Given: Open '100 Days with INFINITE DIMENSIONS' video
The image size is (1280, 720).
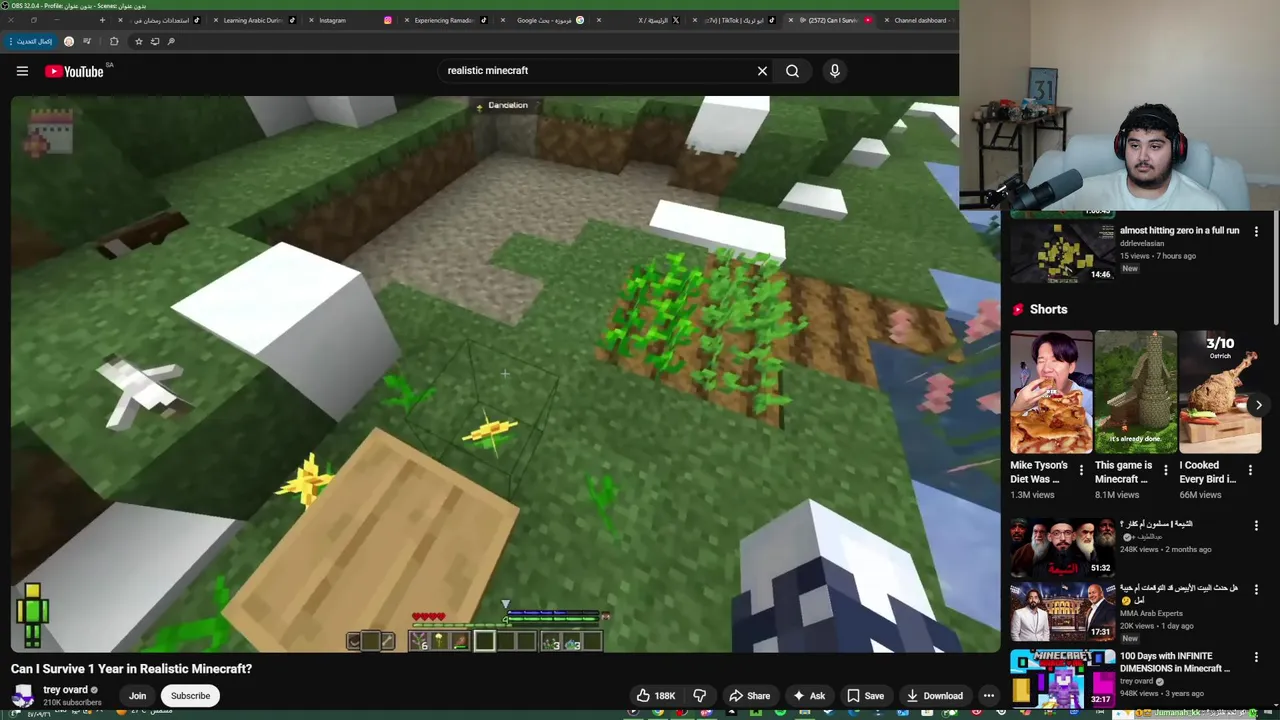Looking at the screenshot, I should pyautogui.click(x=1175, y=662).
